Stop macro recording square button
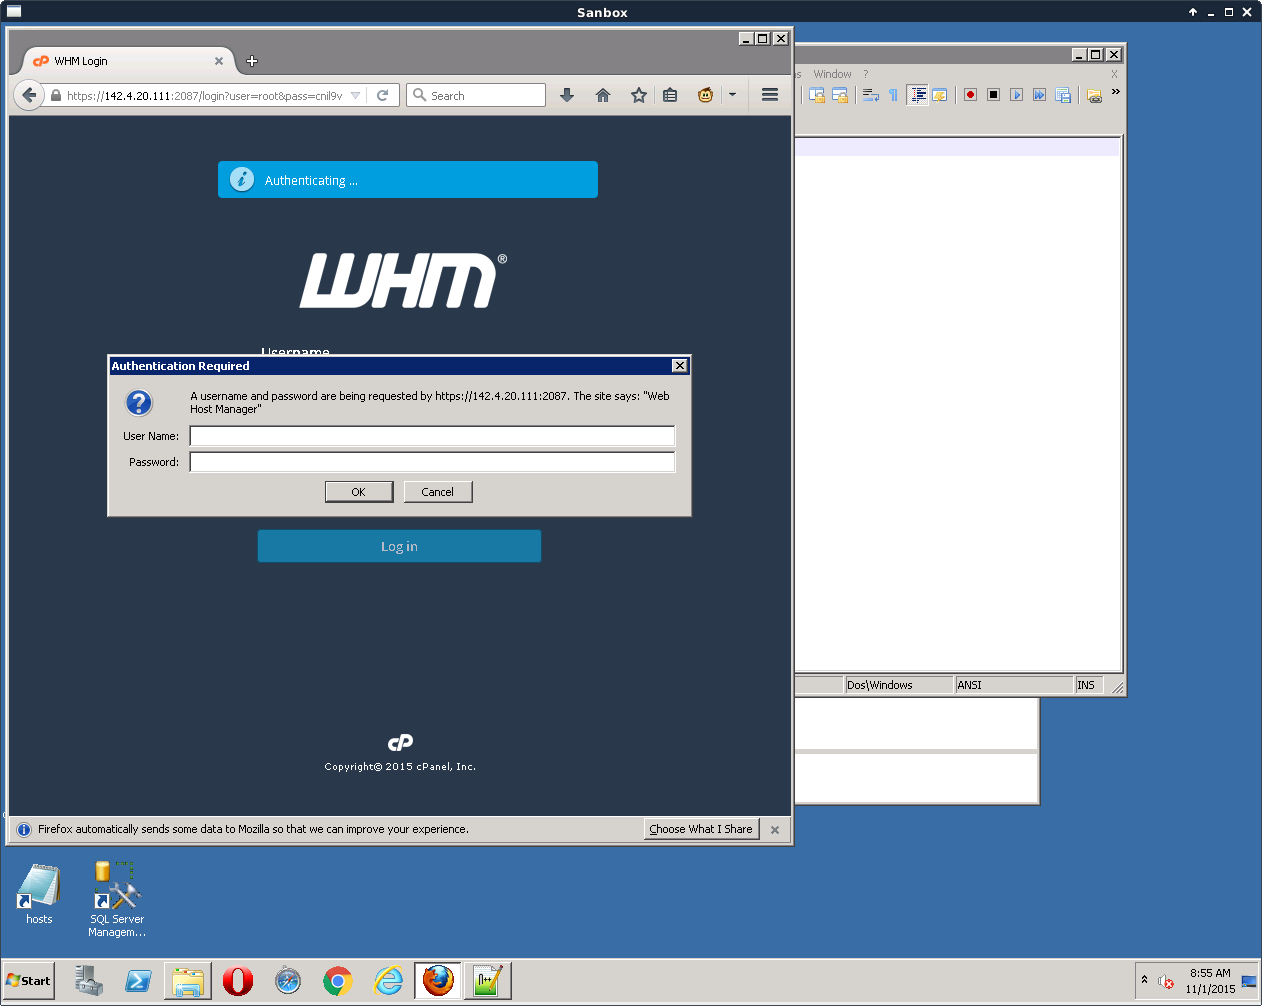This screenshot has width=1262, height=1006. tap(994, 95)
